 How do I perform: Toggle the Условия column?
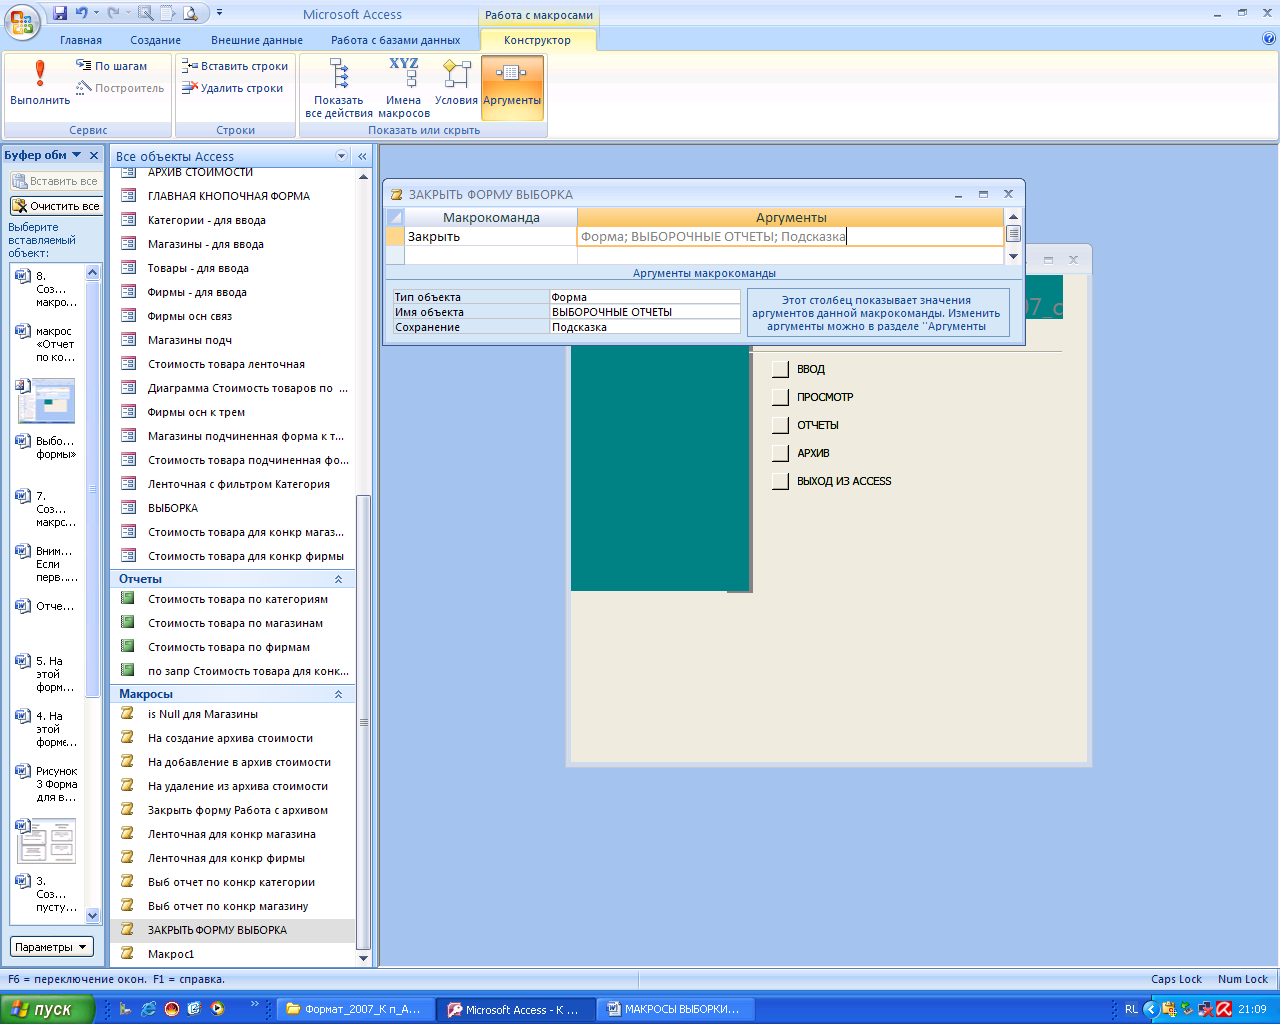456,83
